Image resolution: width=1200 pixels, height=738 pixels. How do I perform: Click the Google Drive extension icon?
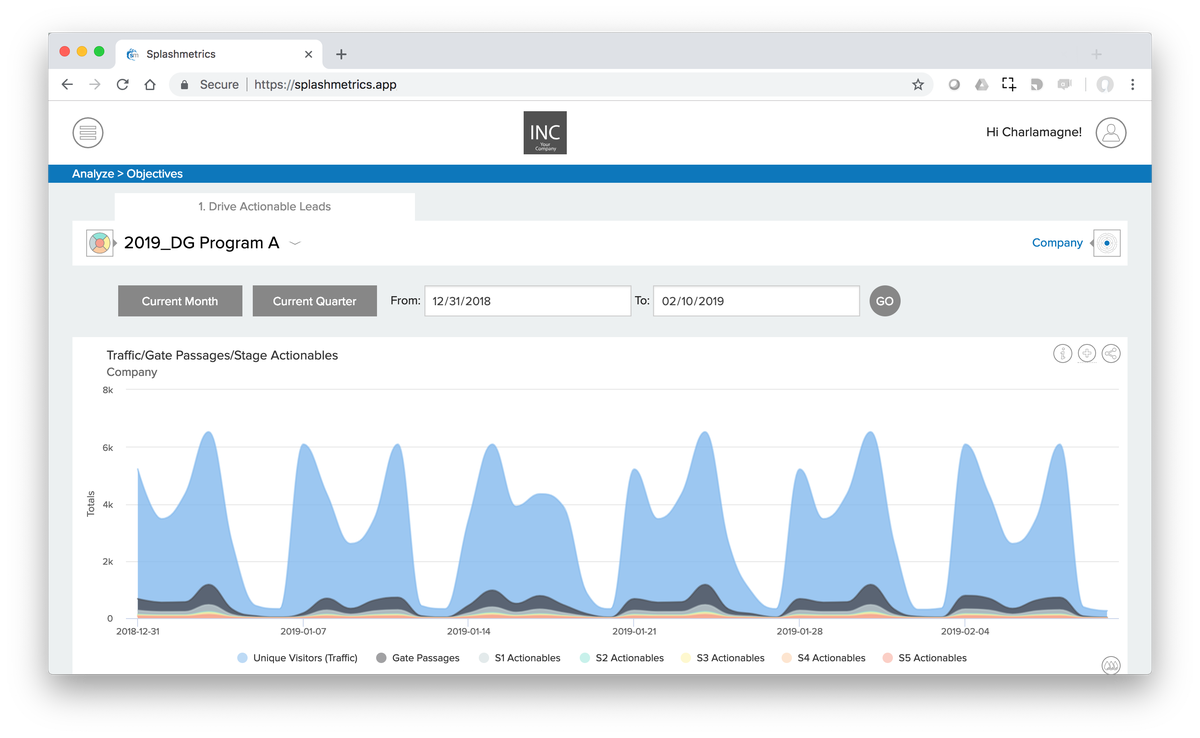tap(982, 85)
